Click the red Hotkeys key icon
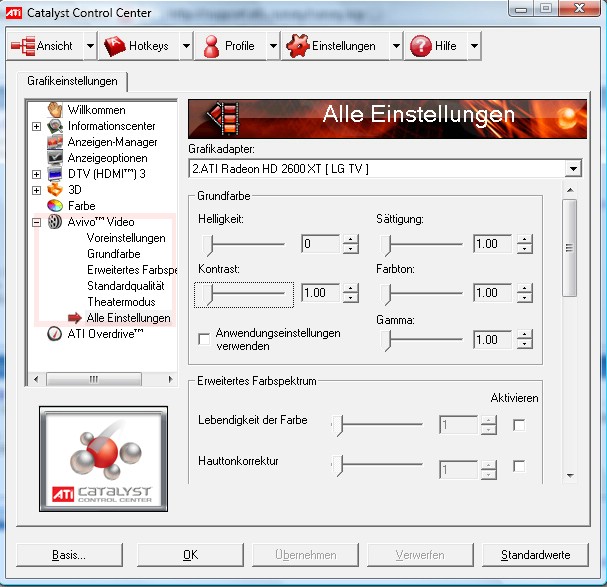607x587 pixels. tap(115, 46)
